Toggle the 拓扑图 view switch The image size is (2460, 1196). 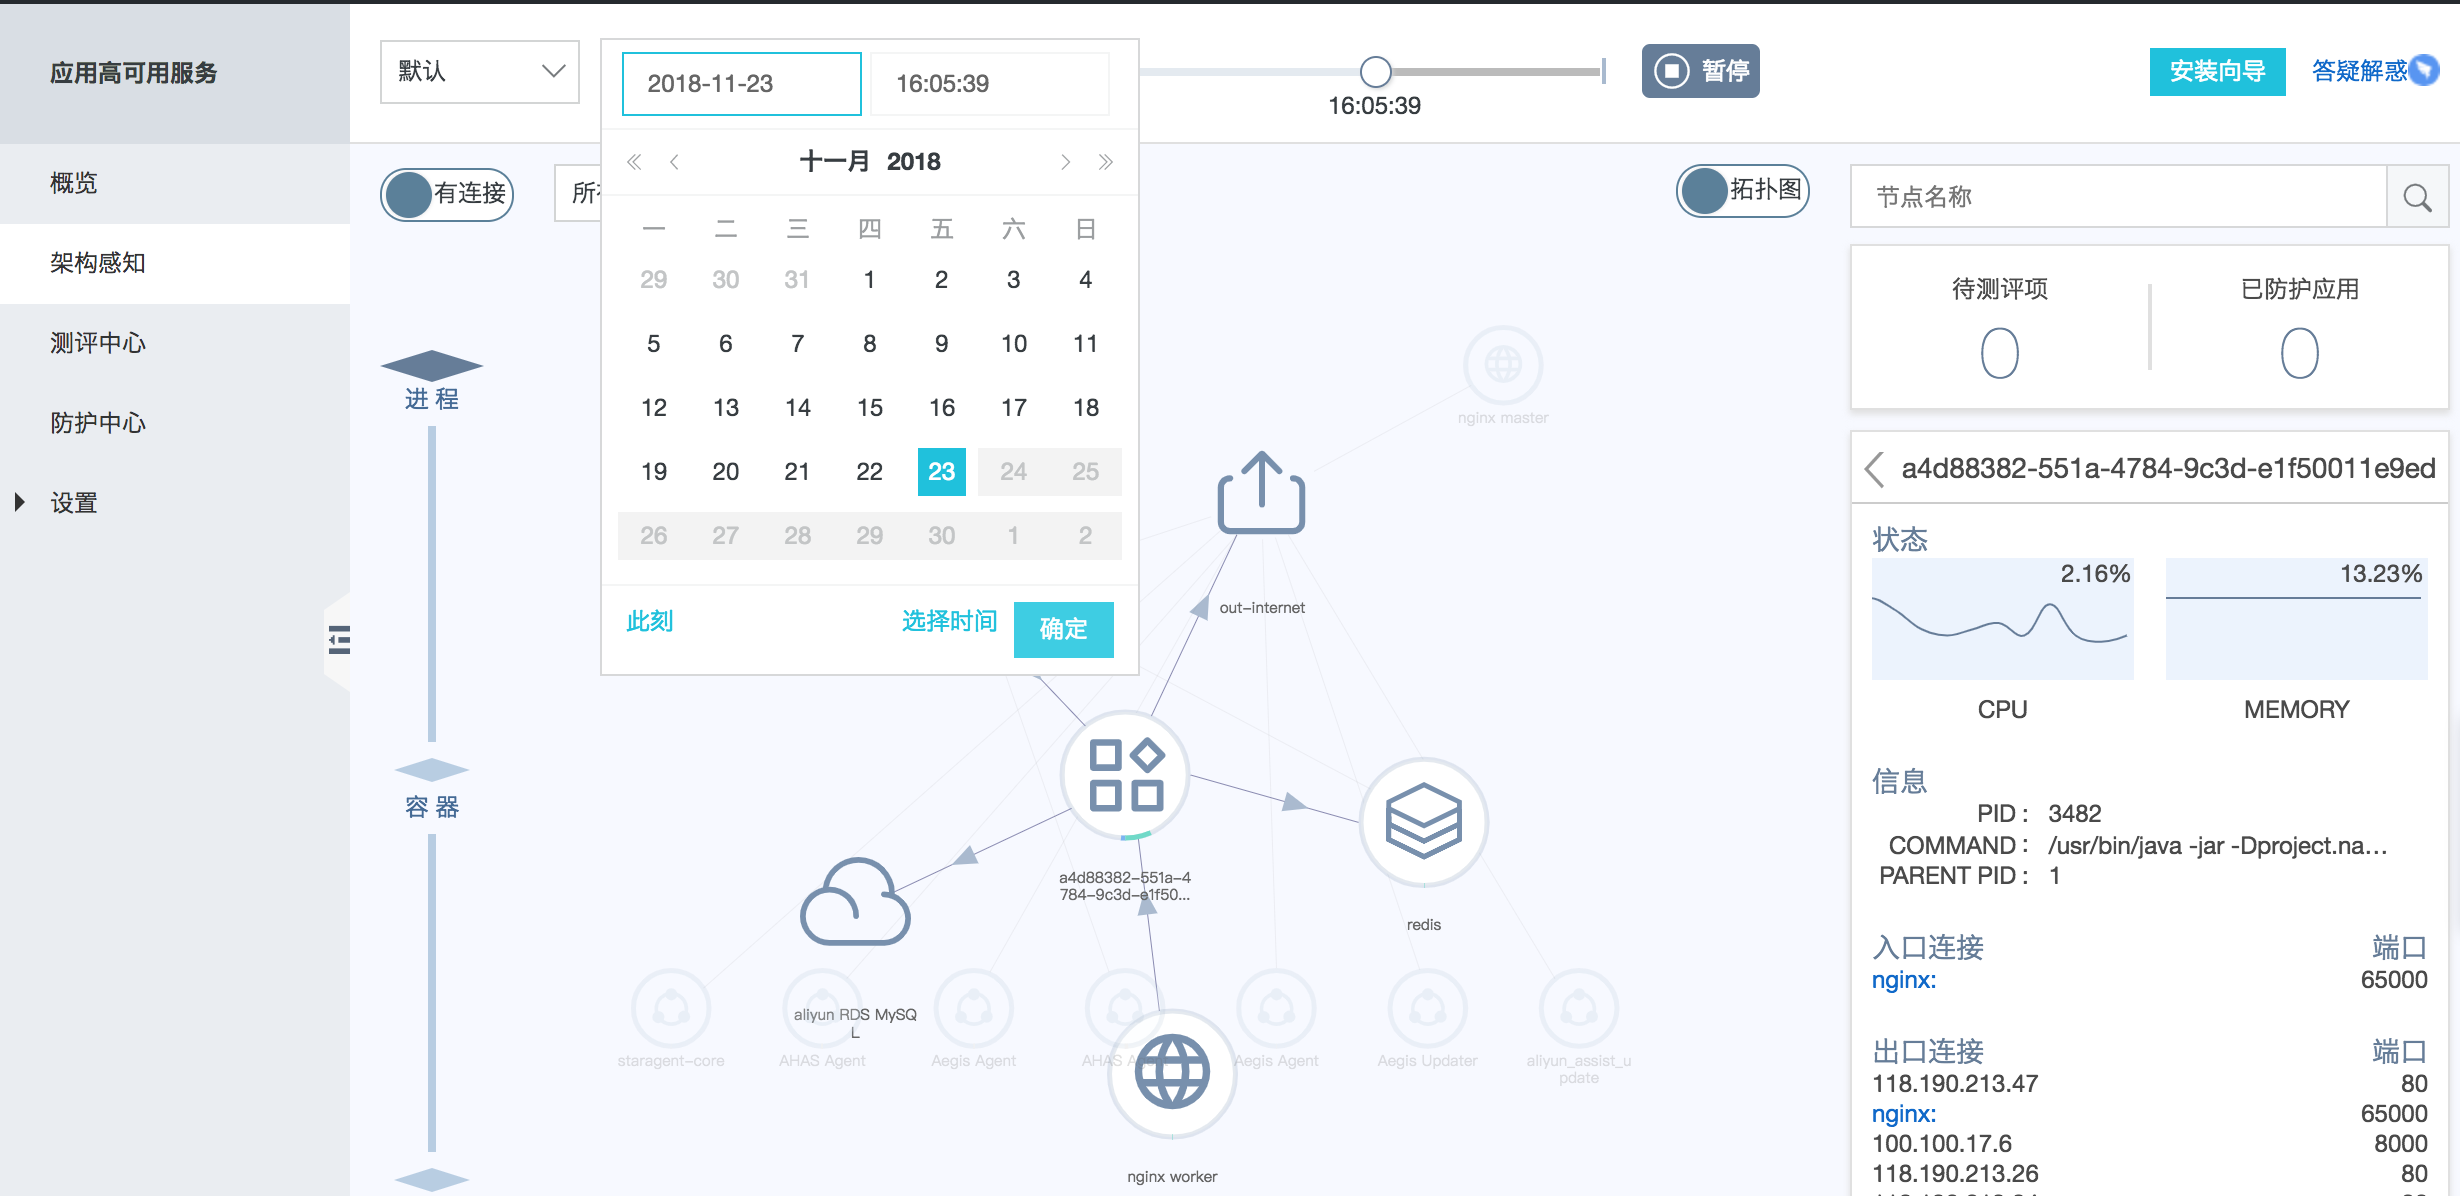(x=1742, y=190)
